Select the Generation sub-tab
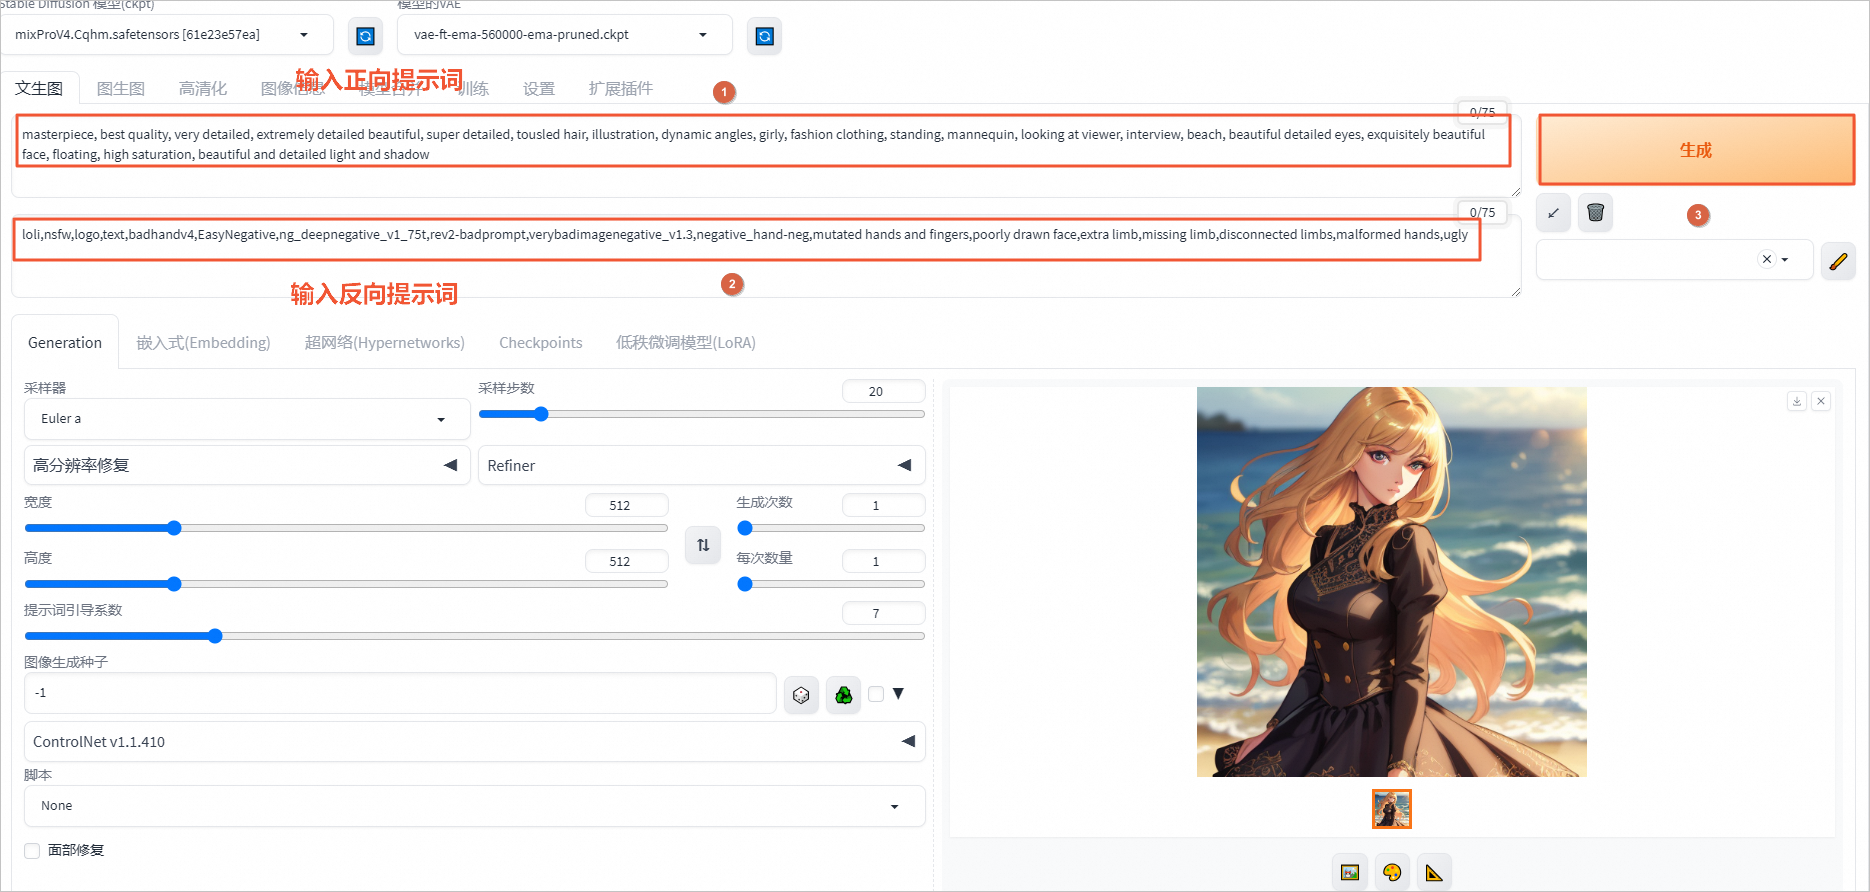This screenshot has height=892, width=1870. pyautogui.click(x=65, y=342)
